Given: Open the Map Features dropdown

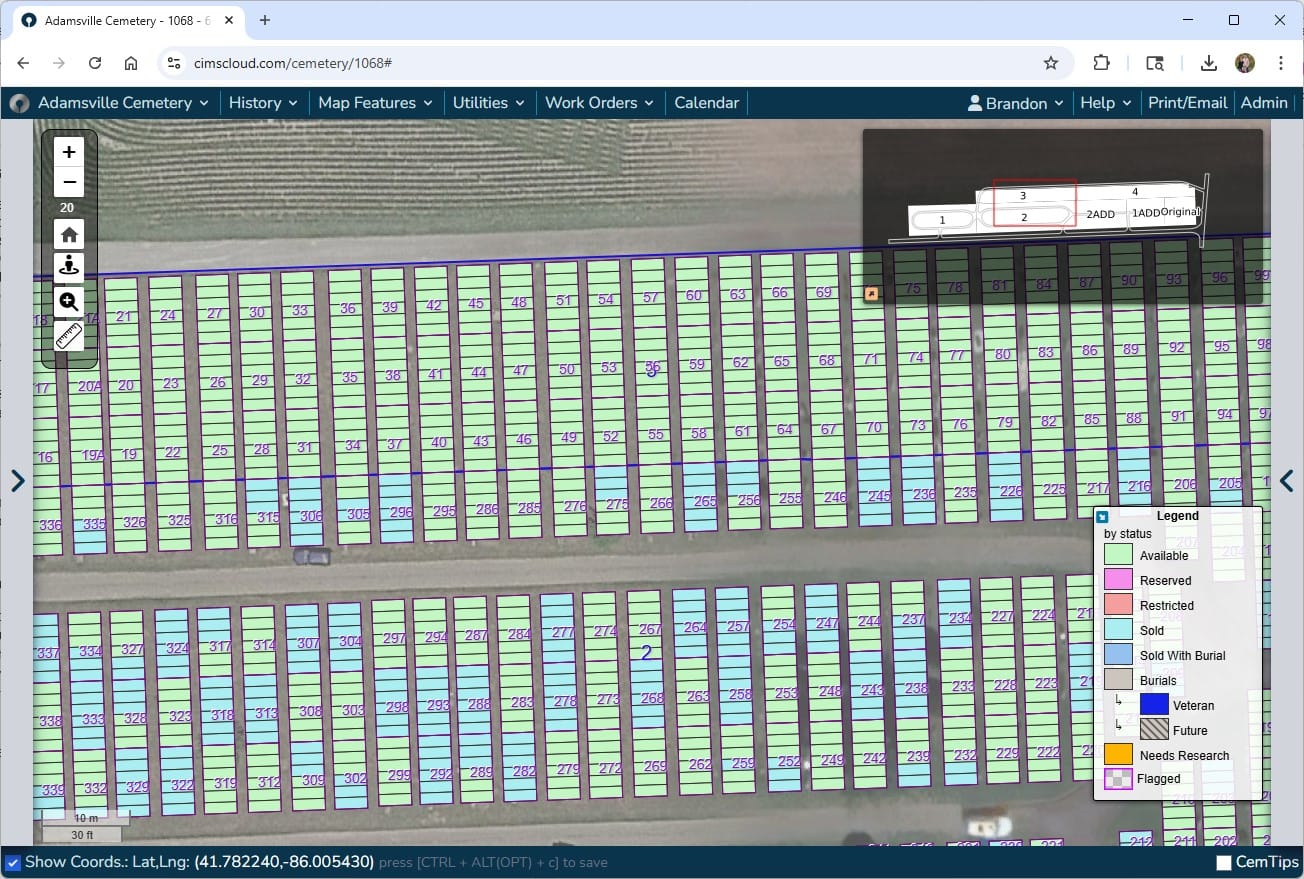Looking at the screenshot, I should coord(374,103).
